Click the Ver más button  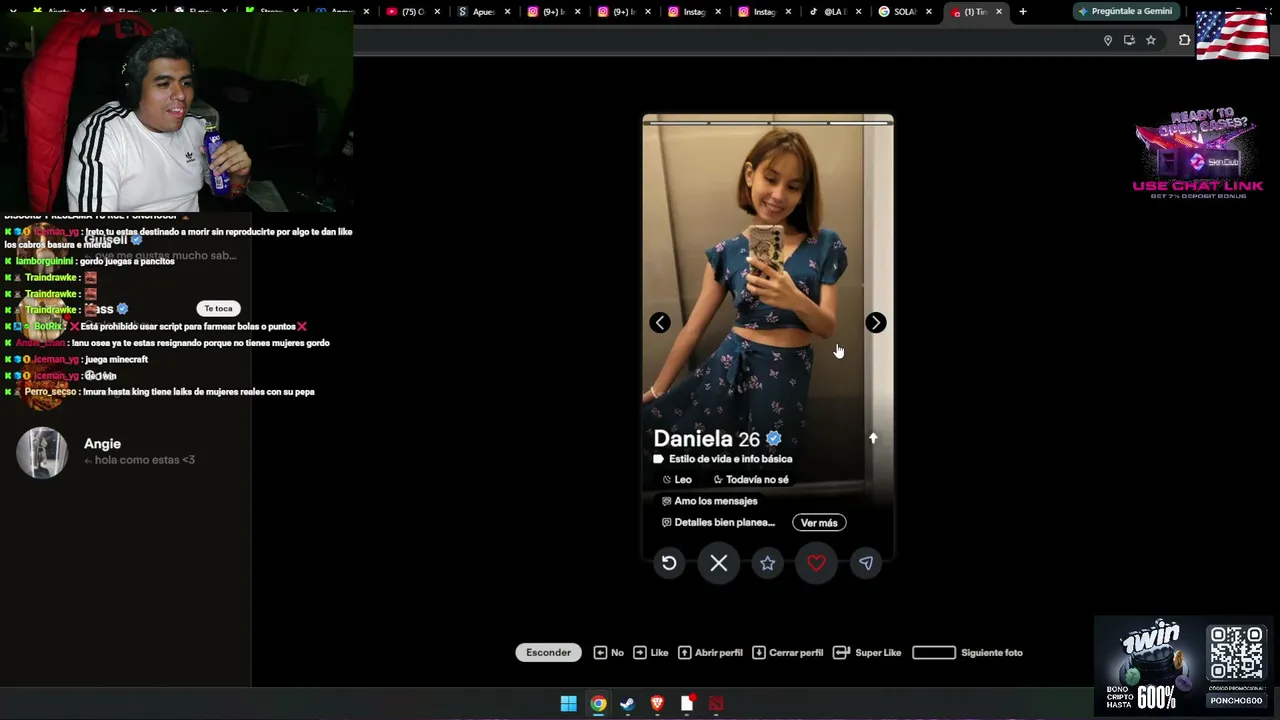click(x=819, y=522)
